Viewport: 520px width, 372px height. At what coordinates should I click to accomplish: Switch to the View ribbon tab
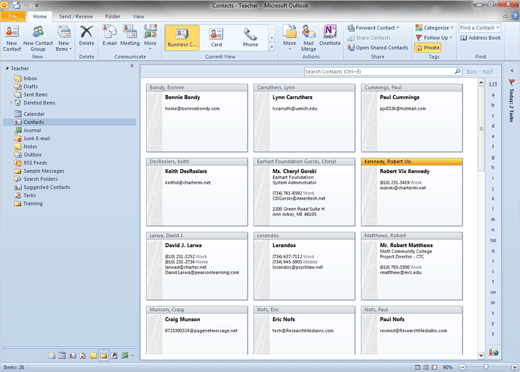138,16
